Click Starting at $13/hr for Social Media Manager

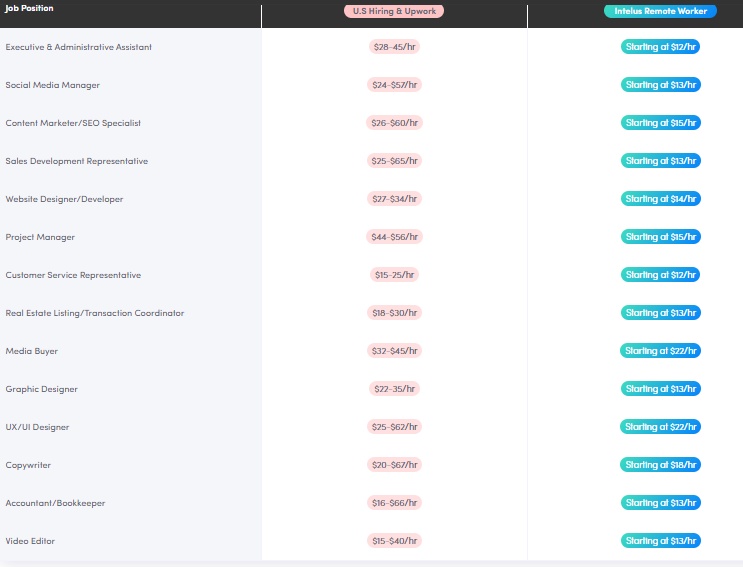[x=661, y=85]
